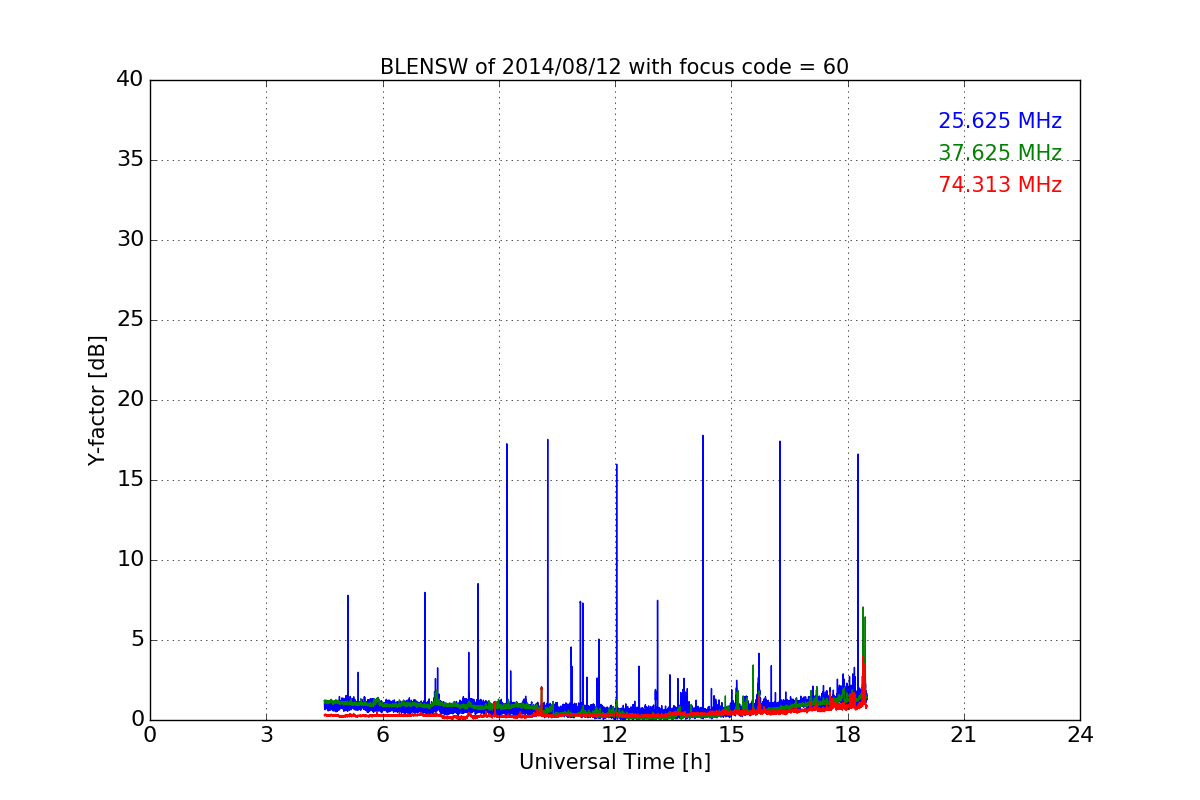Screen dimensions: 1200x800
Task: Click the y-axis tick label 40
Action: (x=130, y=80)
